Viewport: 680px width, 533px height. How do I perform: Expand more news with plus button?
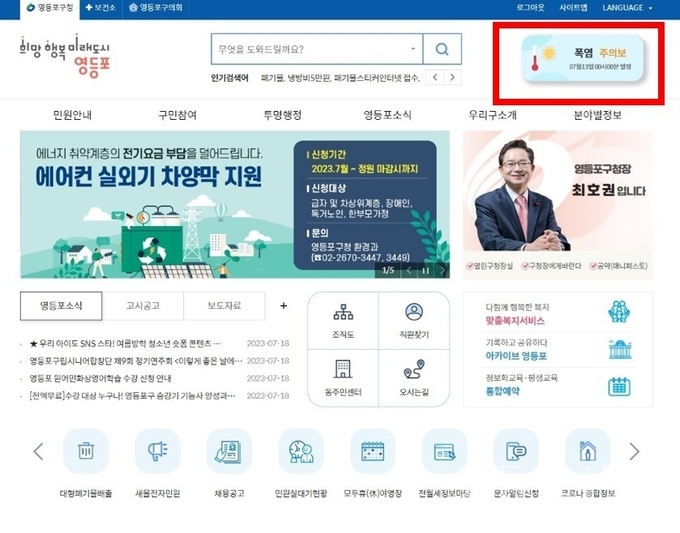(283, 306)
